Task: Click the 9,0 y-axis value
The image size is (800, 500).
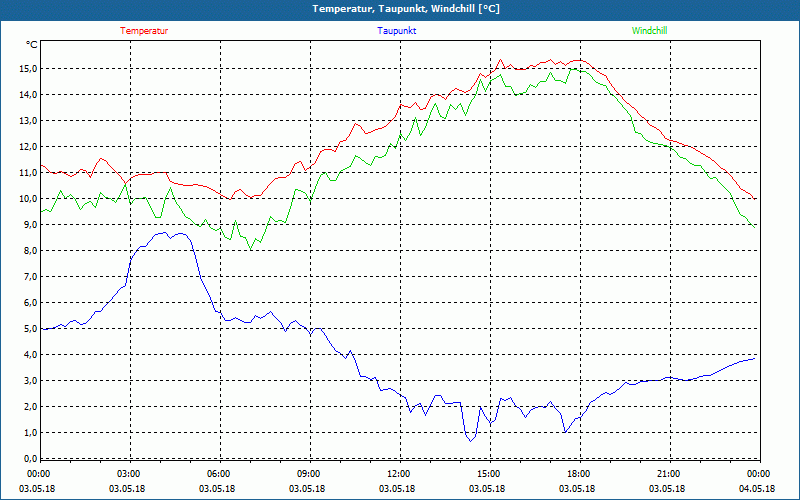Action: click(x=30, y=225)
